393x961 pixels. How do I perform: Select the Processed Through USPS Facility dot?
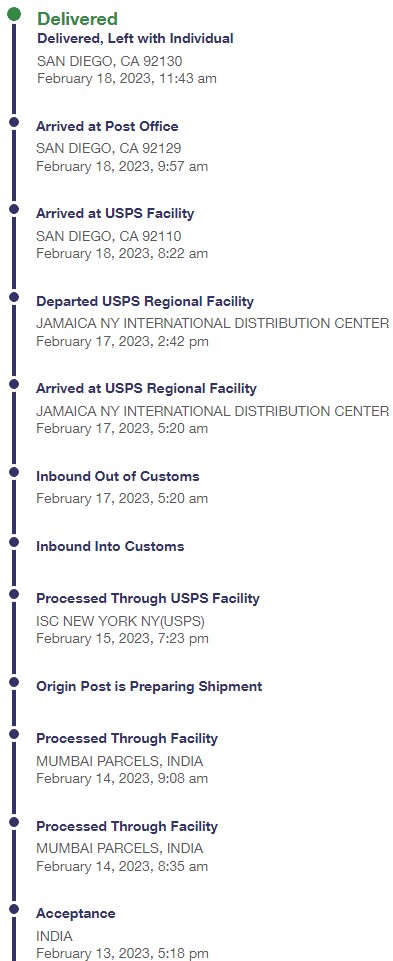[x=14, y=594]
